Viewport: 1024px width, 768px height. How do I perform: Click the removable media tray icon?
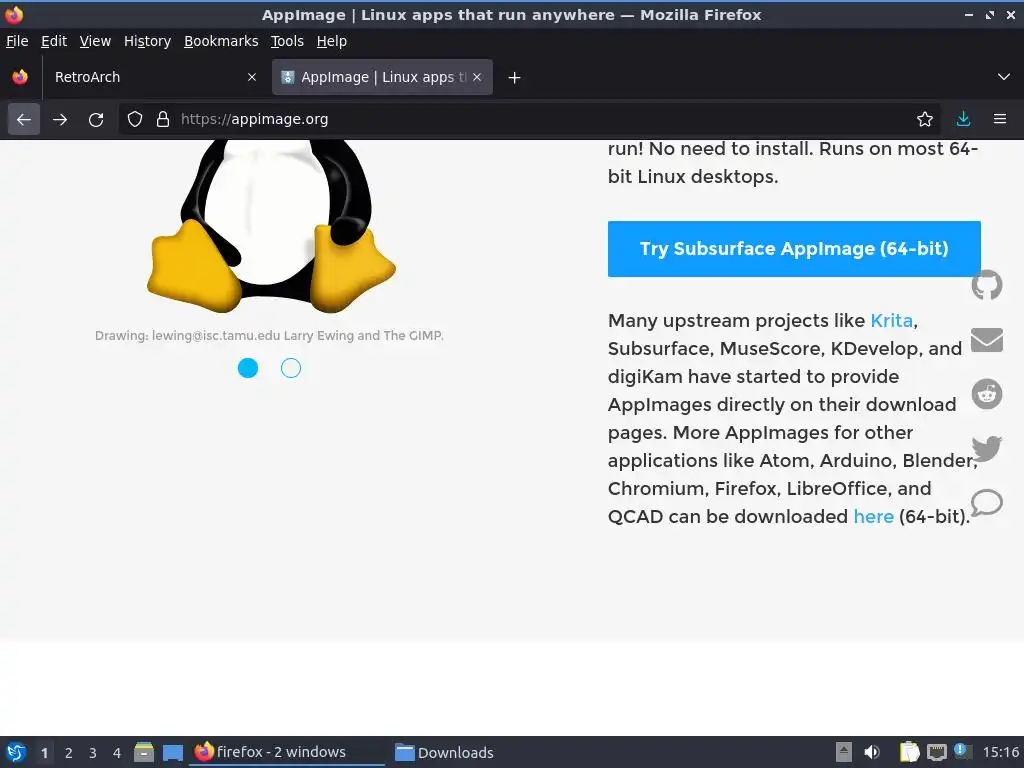click(x=844, y=752)
